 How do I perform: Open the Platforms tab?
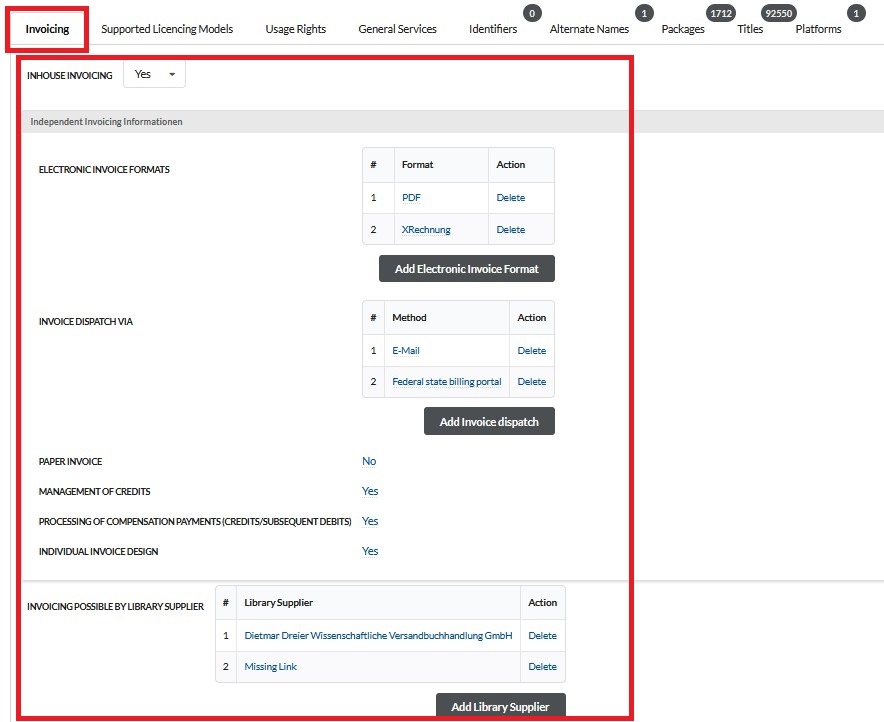point(818,29)
